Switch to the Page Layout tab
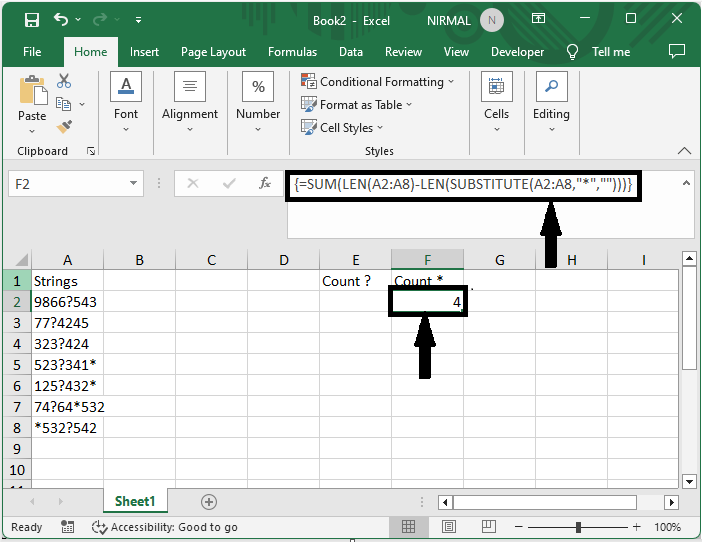This screenshot has height=542, width=702. [213, 52]
